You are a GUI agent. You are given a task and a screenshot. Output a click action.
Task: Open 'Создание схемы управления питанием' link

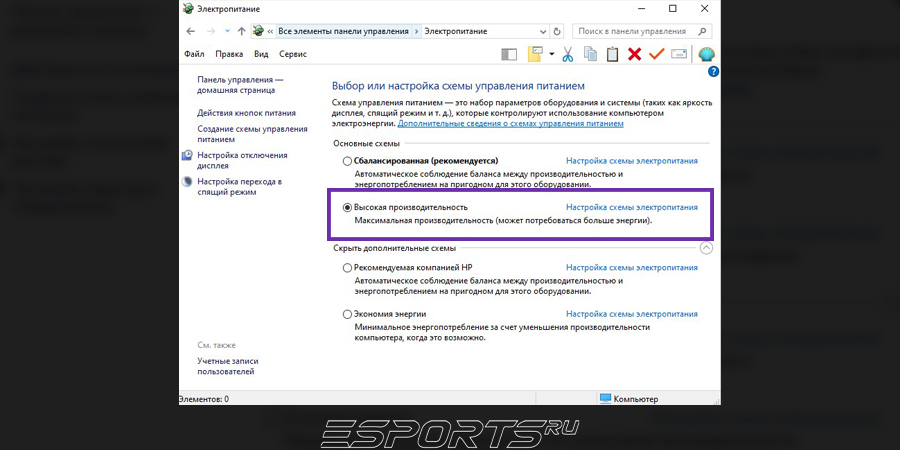click(x=252, y=134)
